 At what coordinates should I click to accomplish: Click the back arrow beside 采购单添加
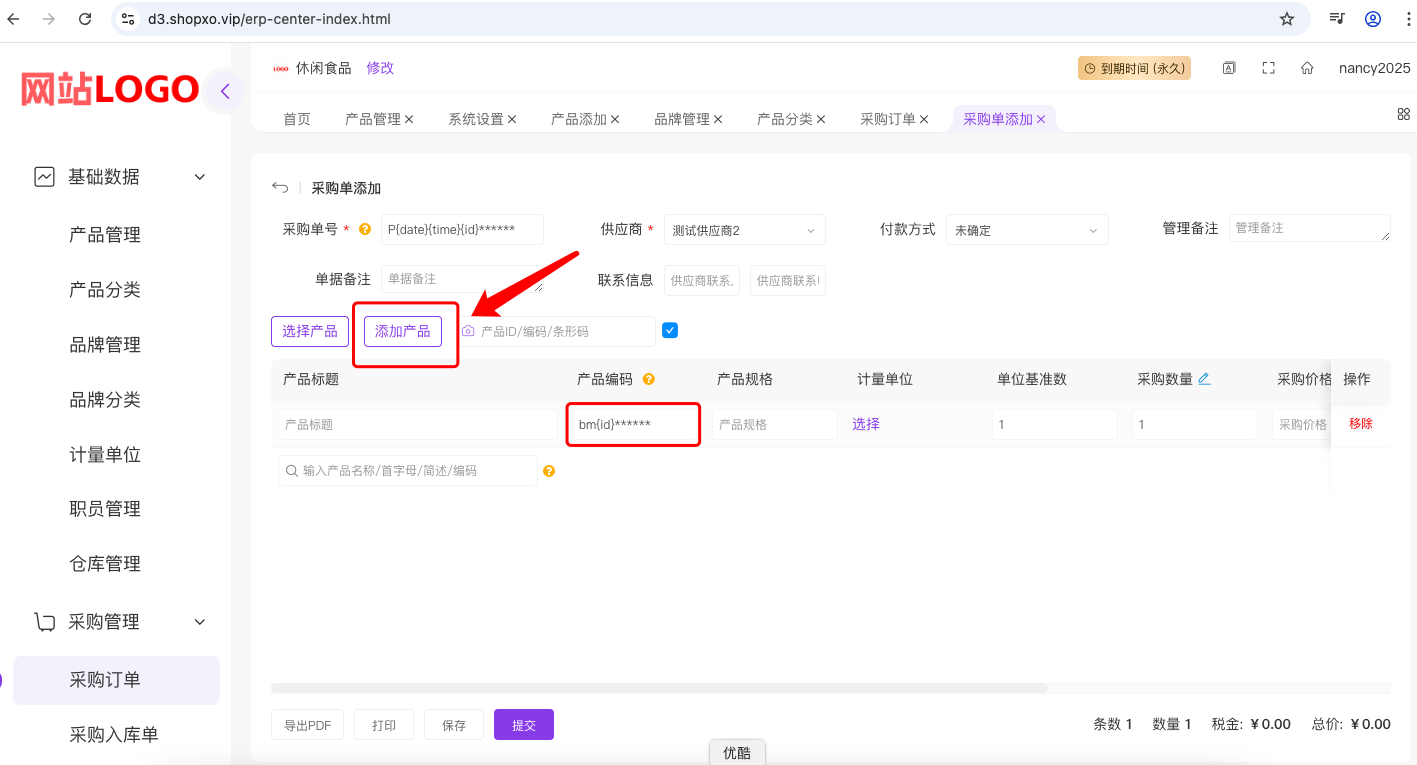click(x=280, y=188)
